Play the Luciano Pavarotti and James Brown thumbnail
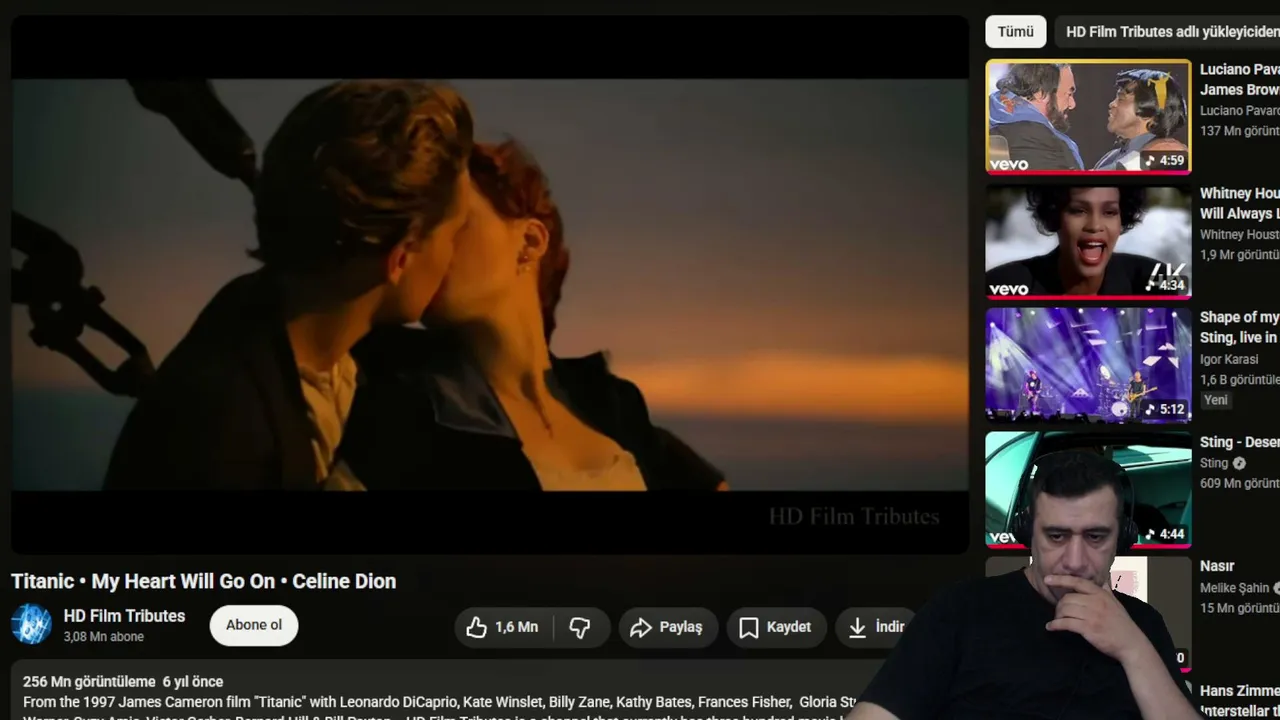Screen dimensions: 1280x720 coord(1088,116)
